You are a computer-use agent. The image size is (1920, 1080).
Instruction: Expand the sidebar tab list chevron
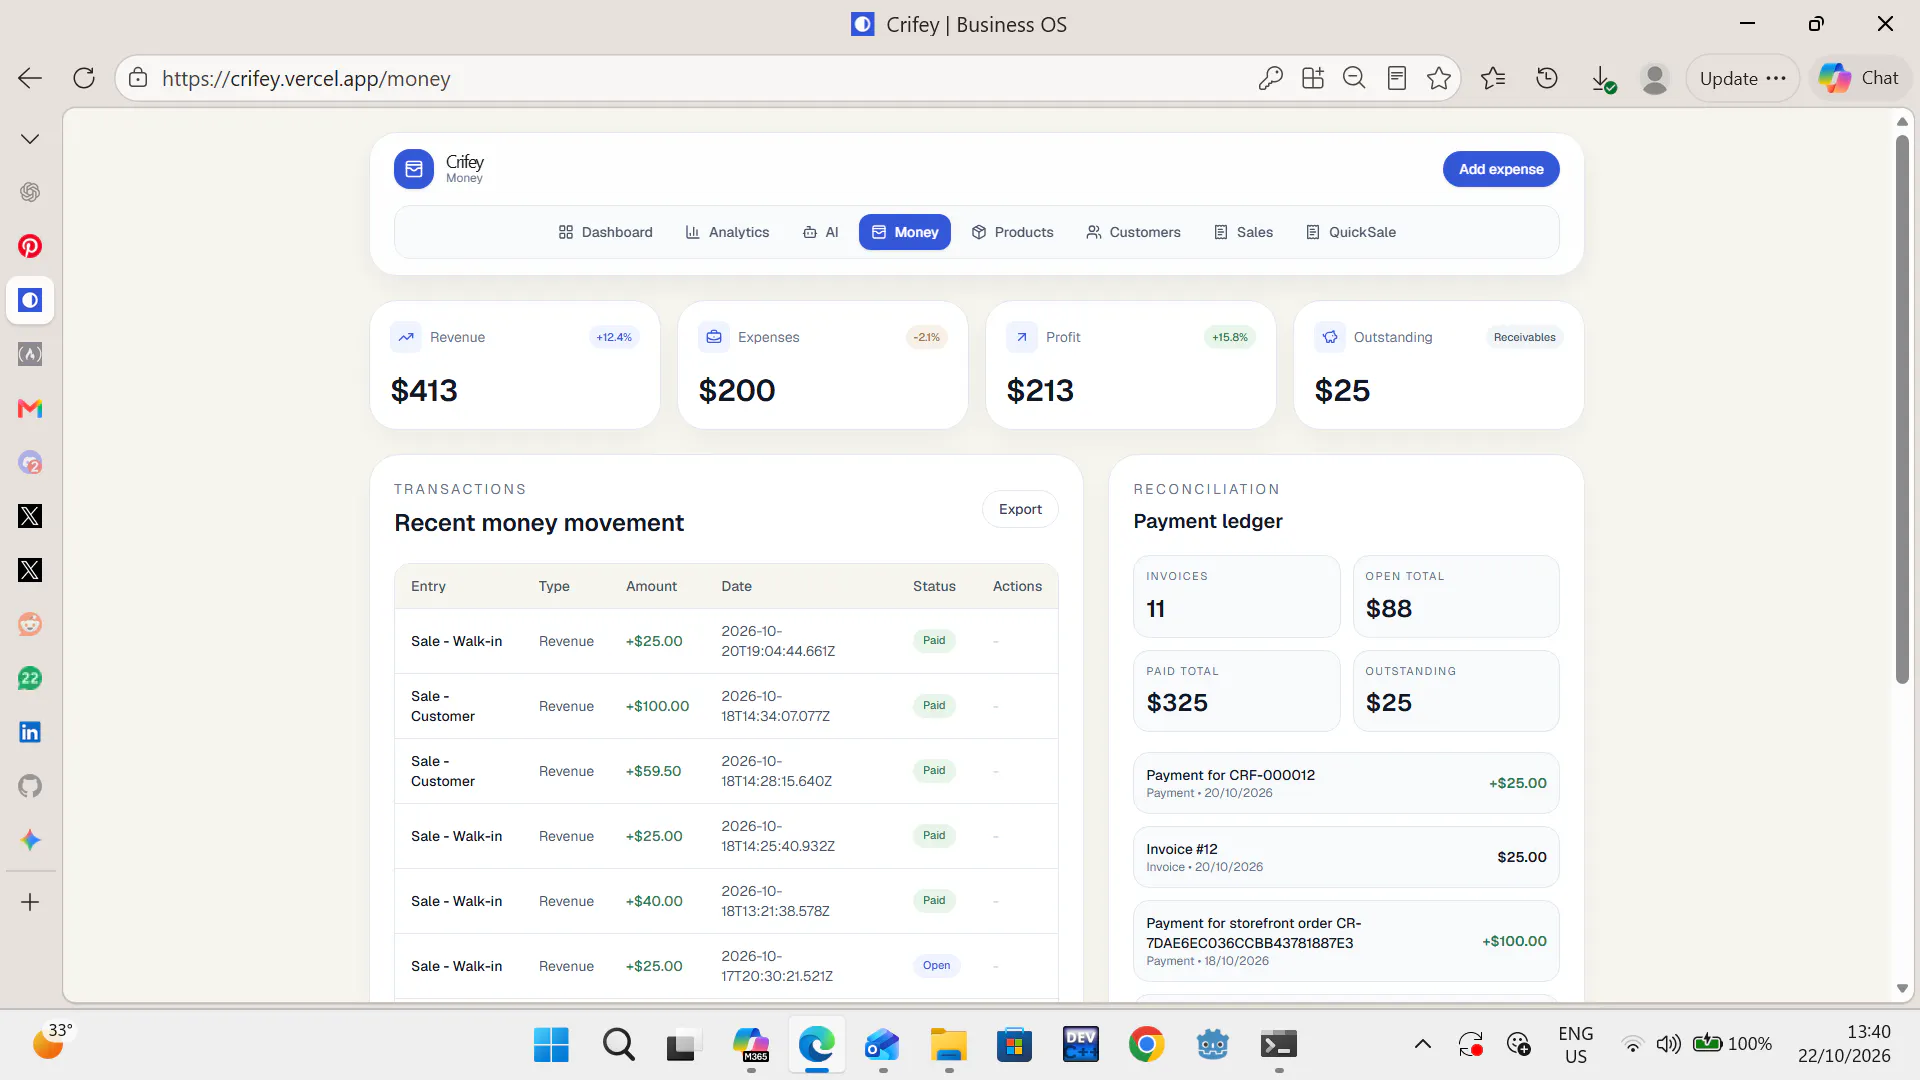pyautogui.click(x=30, y=139)
